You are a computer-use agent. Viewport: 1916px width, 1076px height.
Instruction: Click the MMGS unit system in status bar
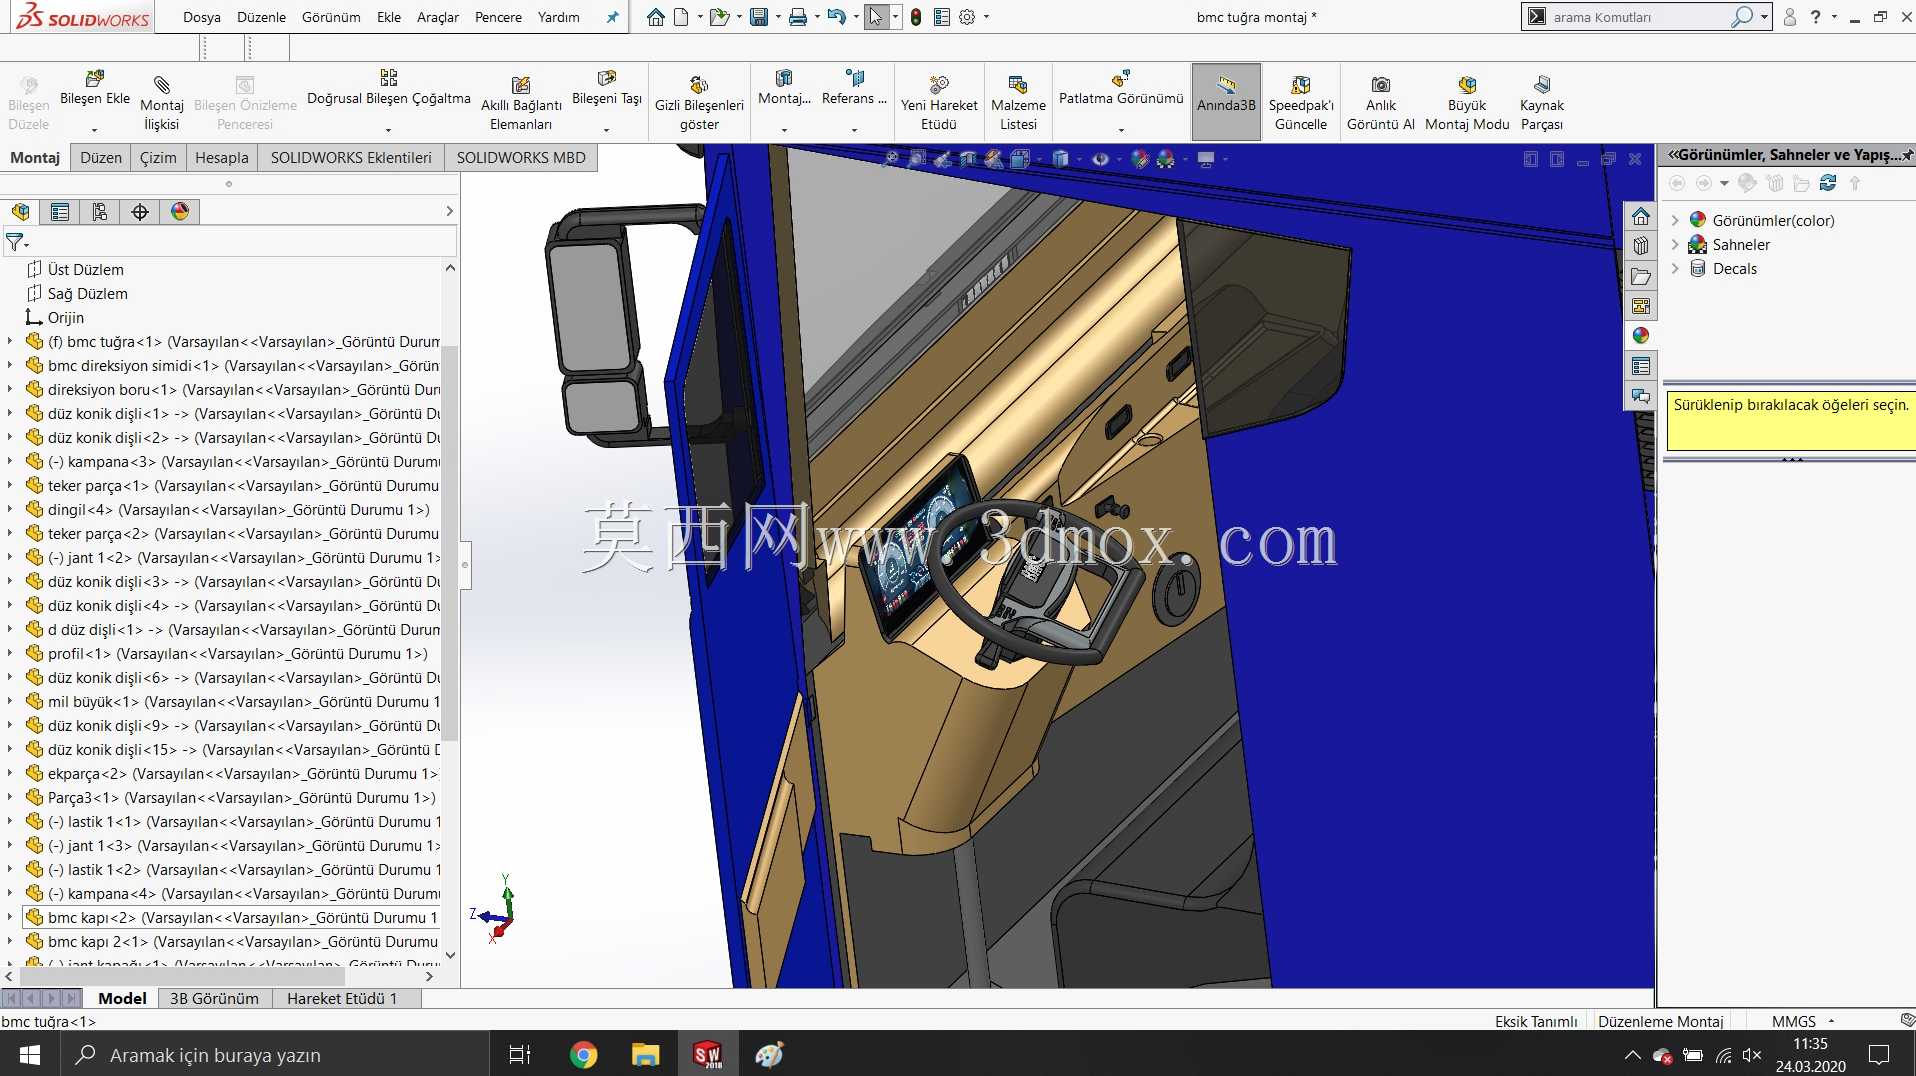coord(1793,1021)
